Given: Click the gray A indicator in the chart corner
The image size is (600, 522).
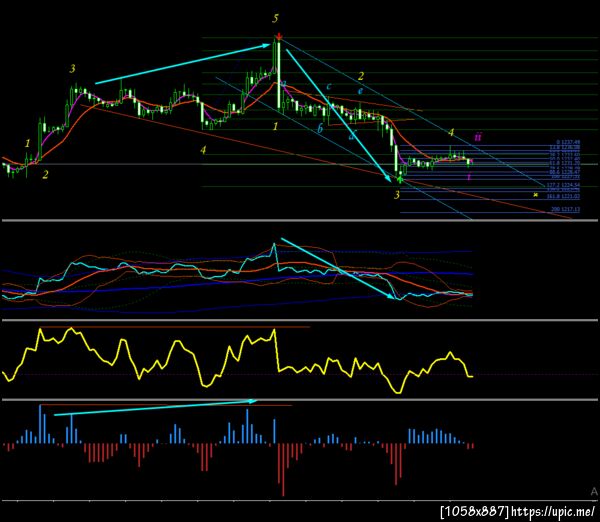Looking at the screenshot, I should click(594, 491).
